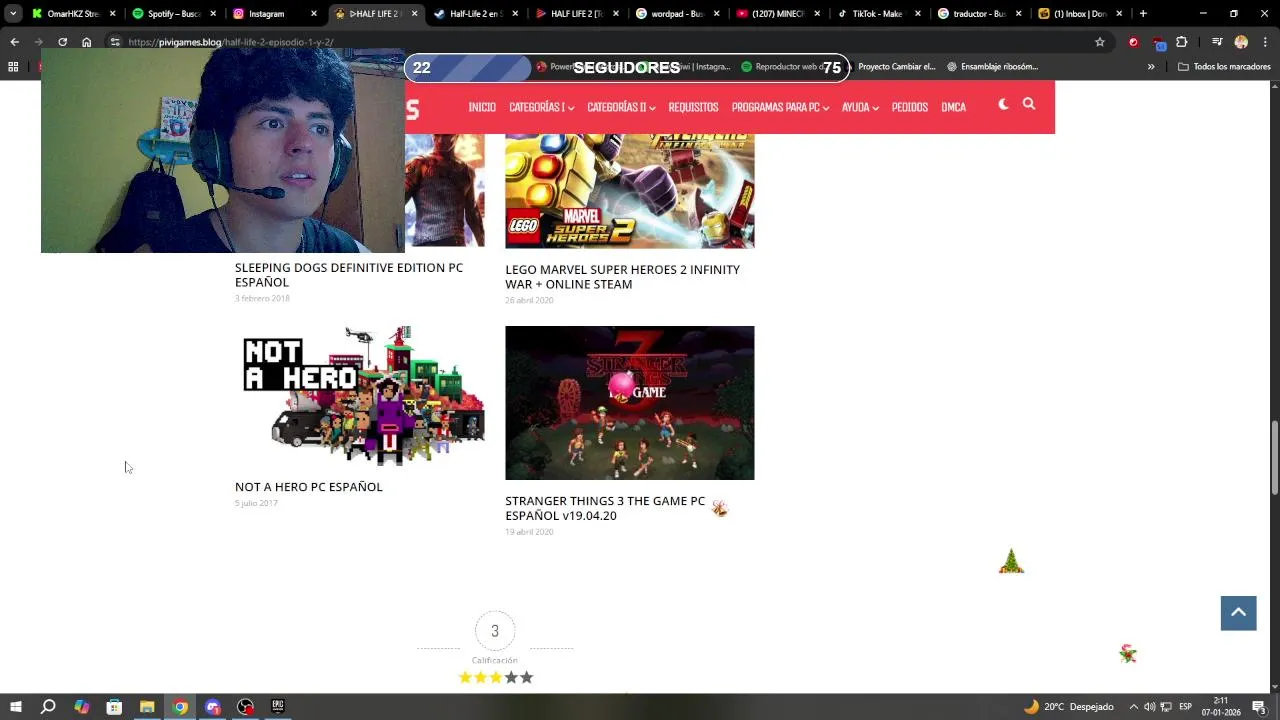Viewport: 1280px width, 720px height.
Task: Open tab search dropdown arrow
Action: [11, 14]
